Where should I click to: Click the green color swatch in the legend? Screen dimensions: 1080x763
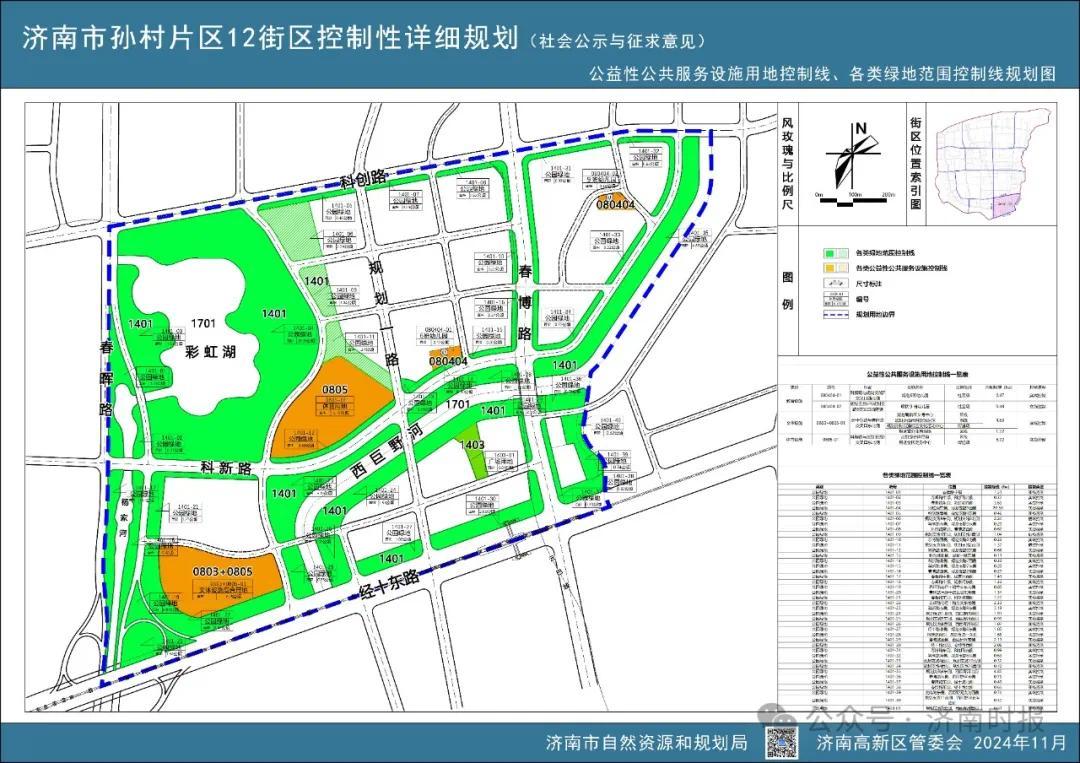(830, 254)
